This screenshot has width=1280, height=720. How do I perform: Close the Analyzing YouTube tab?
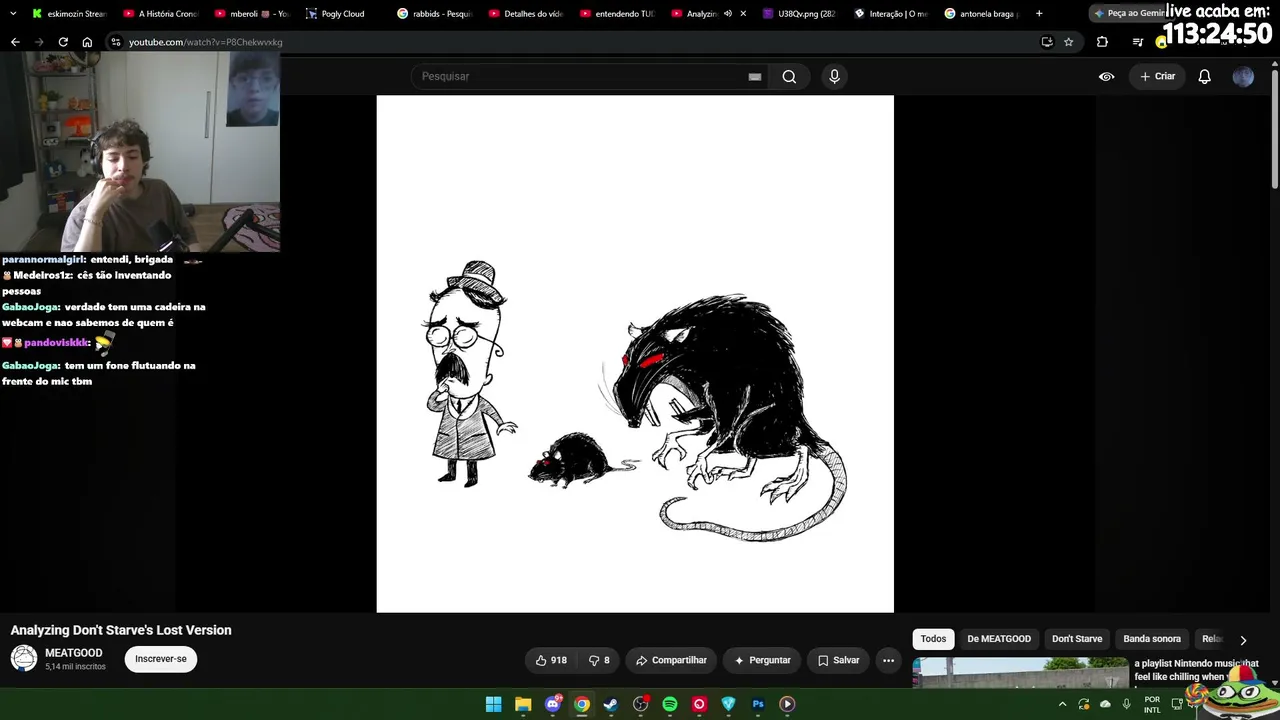click(x=743, y=14)
